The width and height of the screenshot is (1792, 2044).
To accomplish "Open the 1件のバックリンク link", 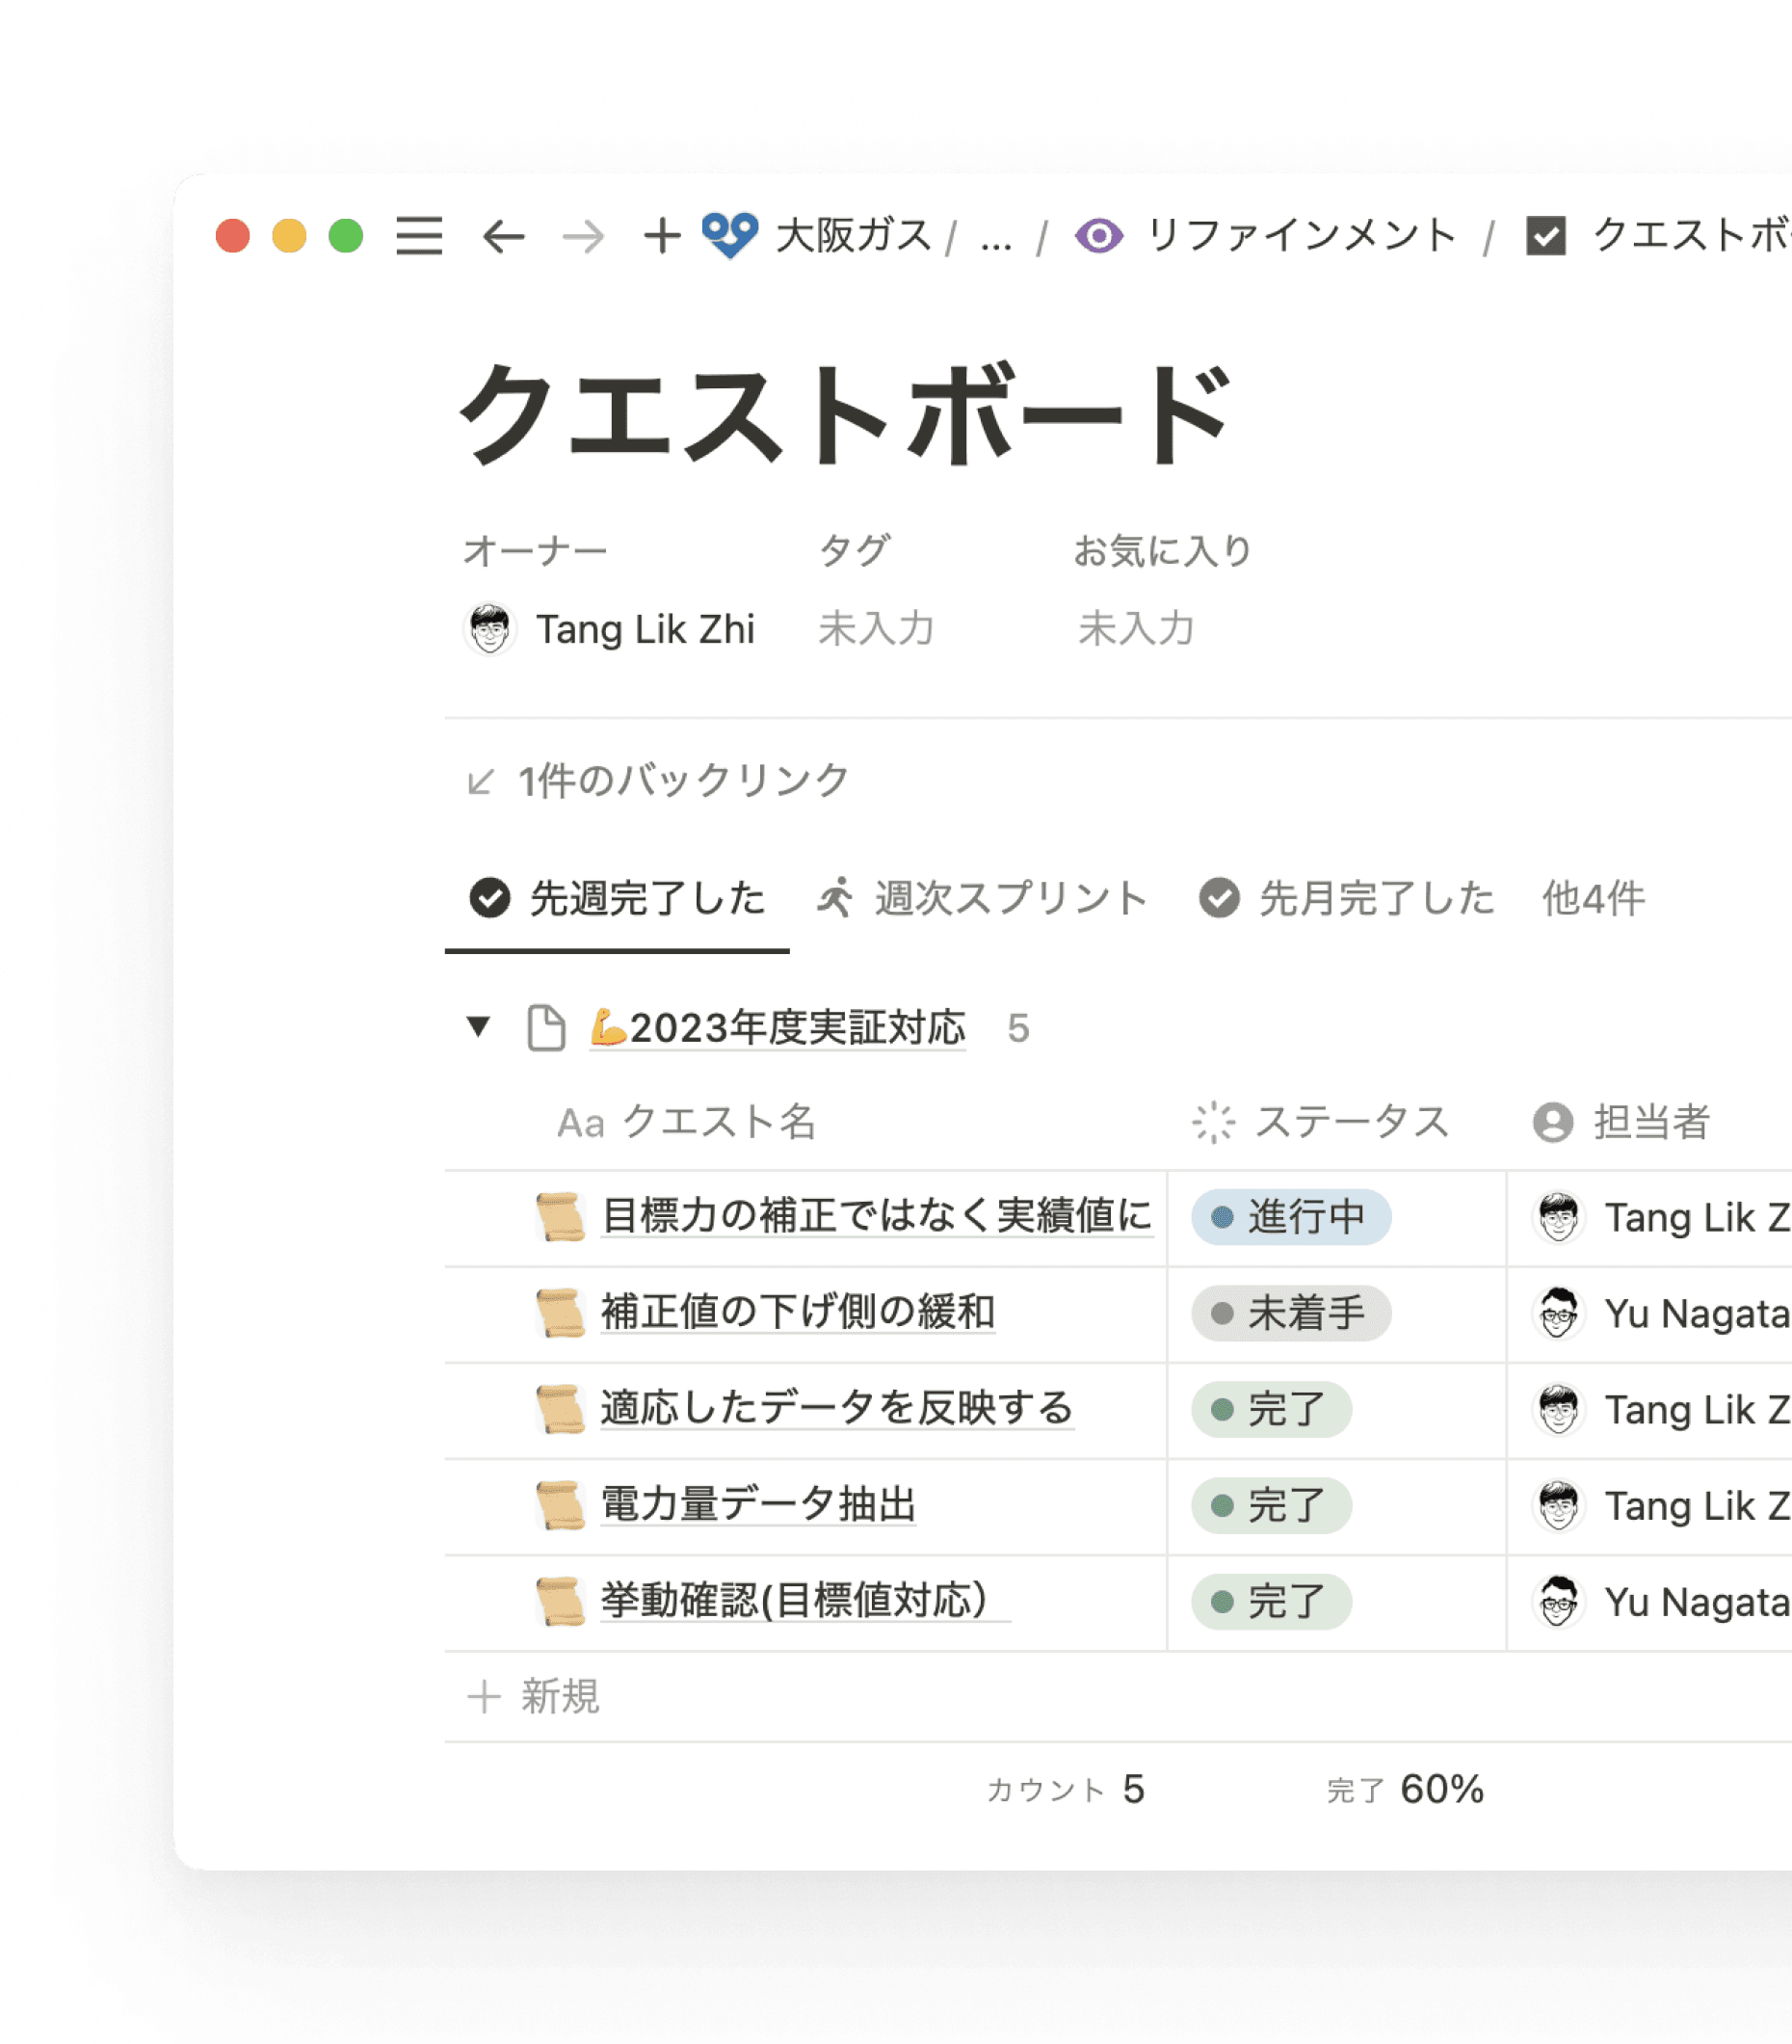I will 680,778.
